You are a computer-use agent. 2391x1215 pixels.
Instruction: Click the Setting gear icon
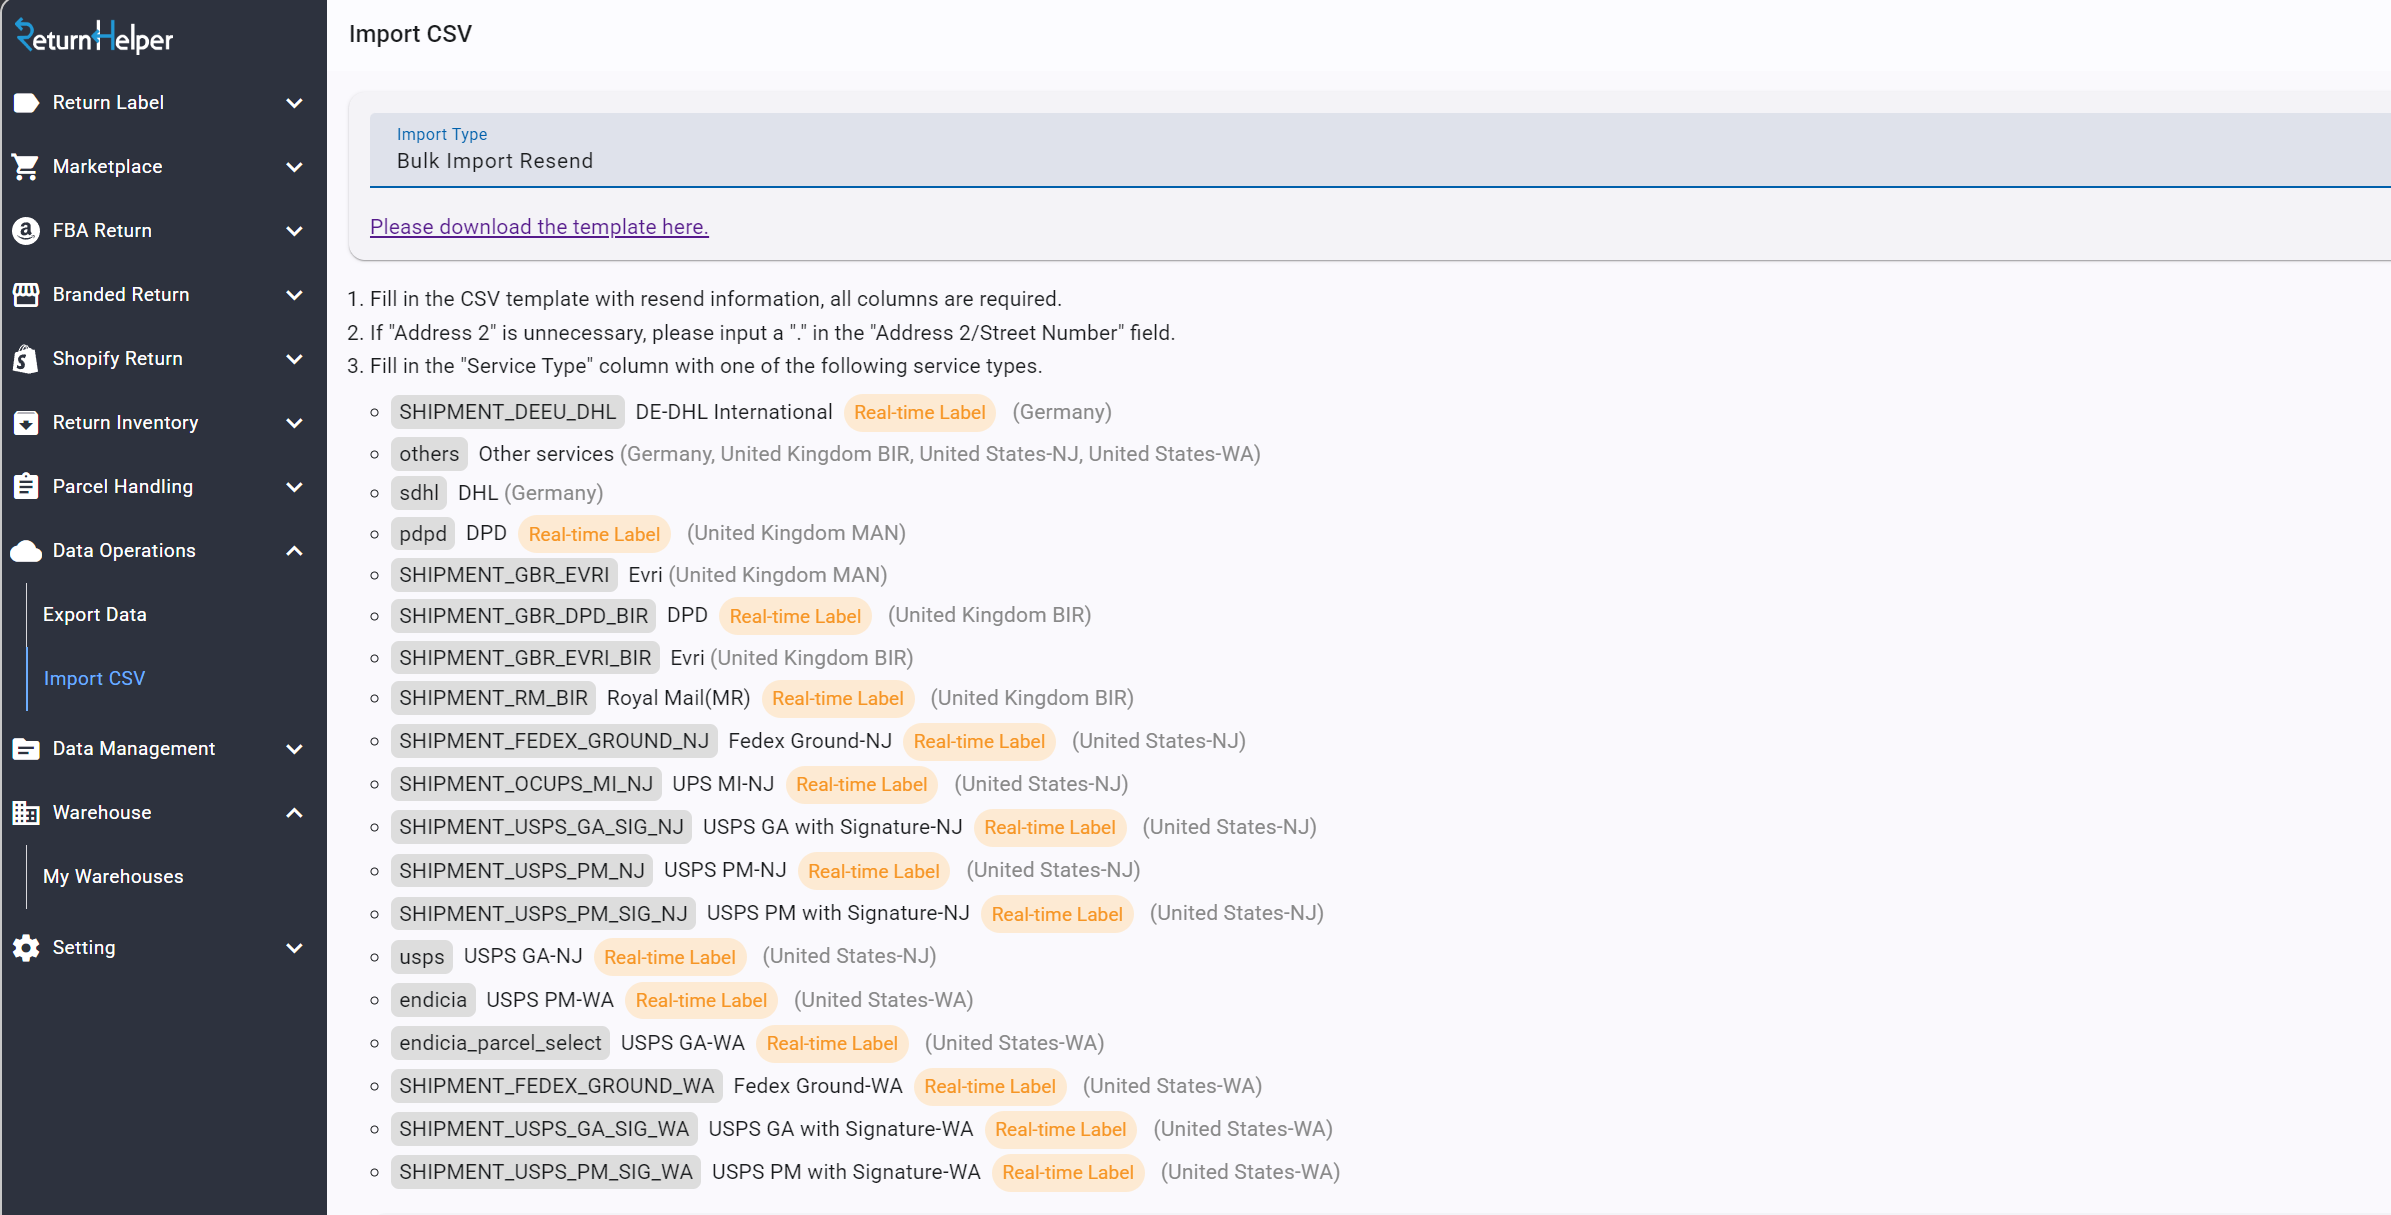(x=26, y=948)
